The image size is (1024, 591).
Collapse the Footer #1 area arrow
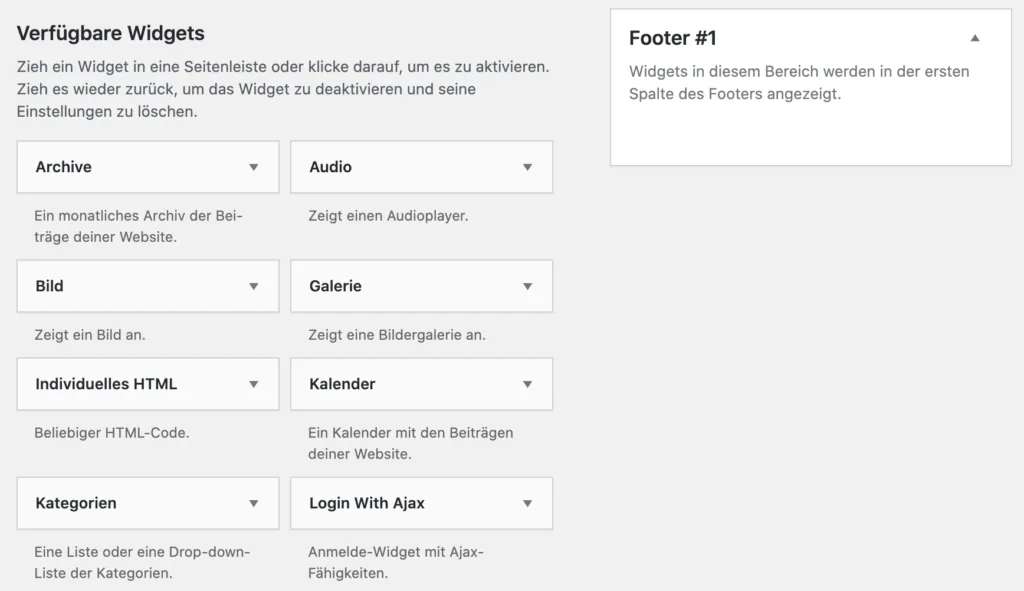point(975,38)
